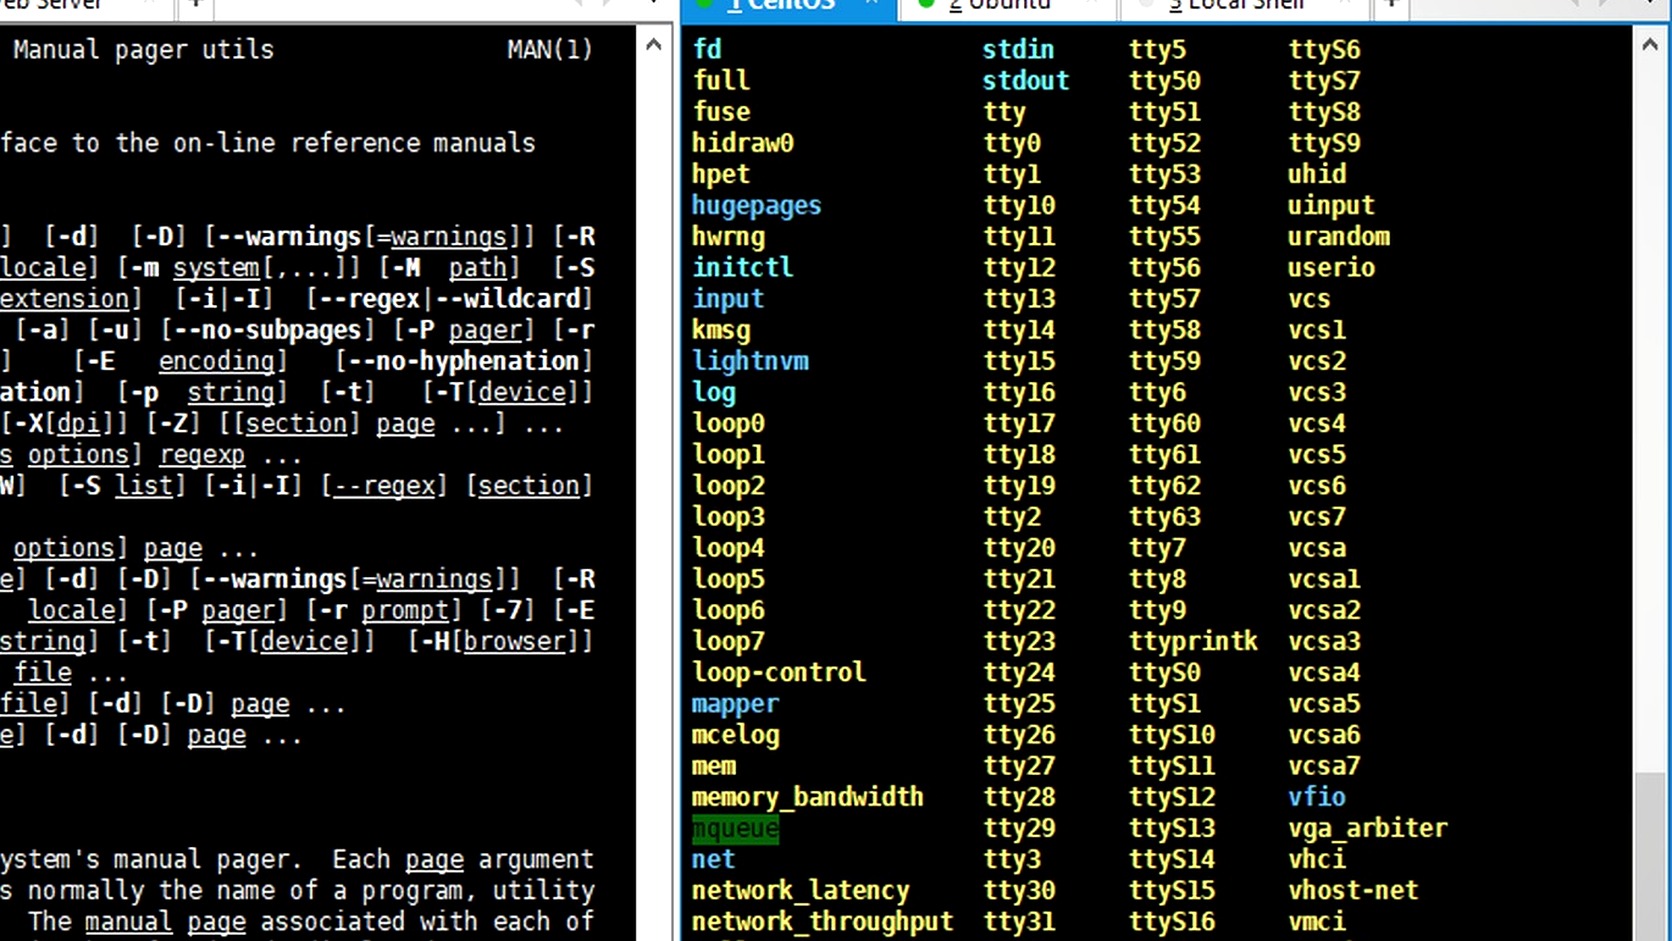The height and width of the screenshot is (941, 1672).
Task: Click the ttyS9 entry
Action: [1323, 144]
